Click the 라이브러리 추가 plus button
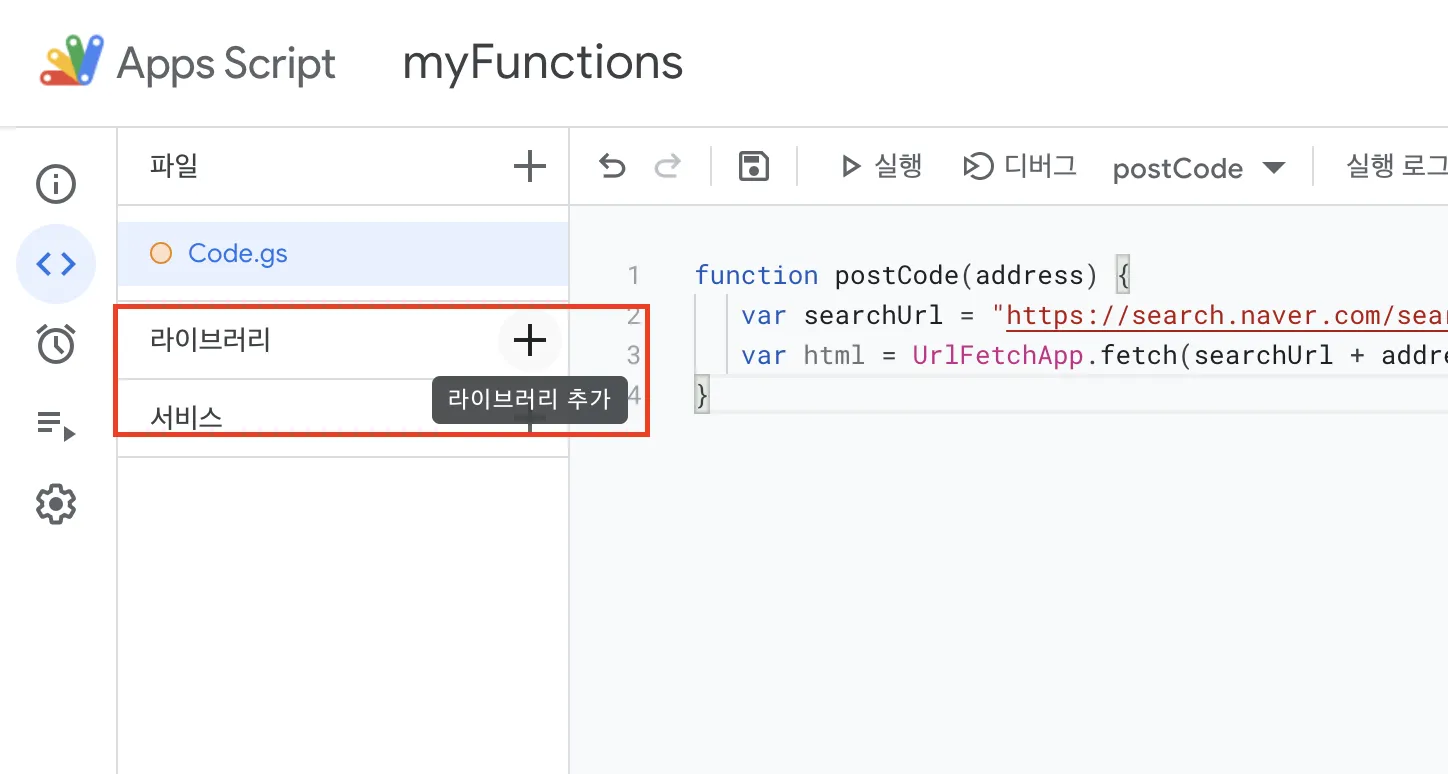Image resolution: width=1448 pixels, height=774 pixels. click(530, 341)
